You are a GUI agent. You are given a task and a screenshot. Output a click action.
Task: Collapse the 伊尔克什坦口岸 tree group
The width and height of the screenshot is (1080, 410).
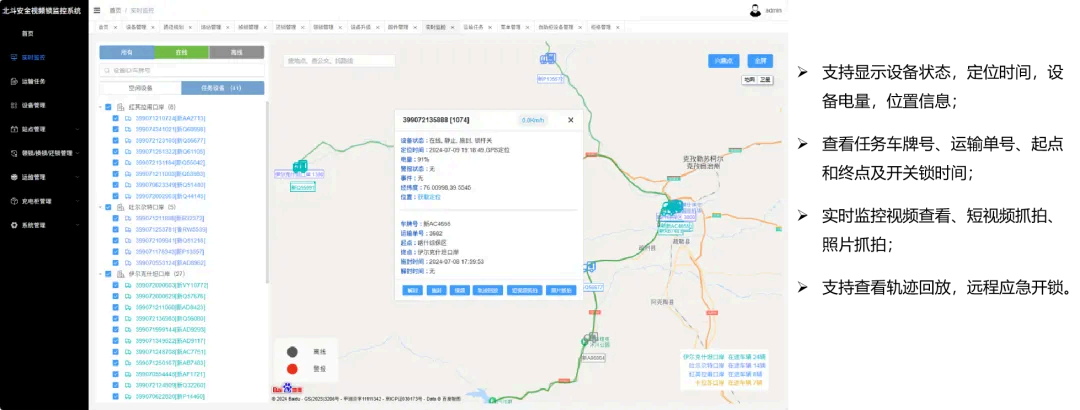click(100, 274)
